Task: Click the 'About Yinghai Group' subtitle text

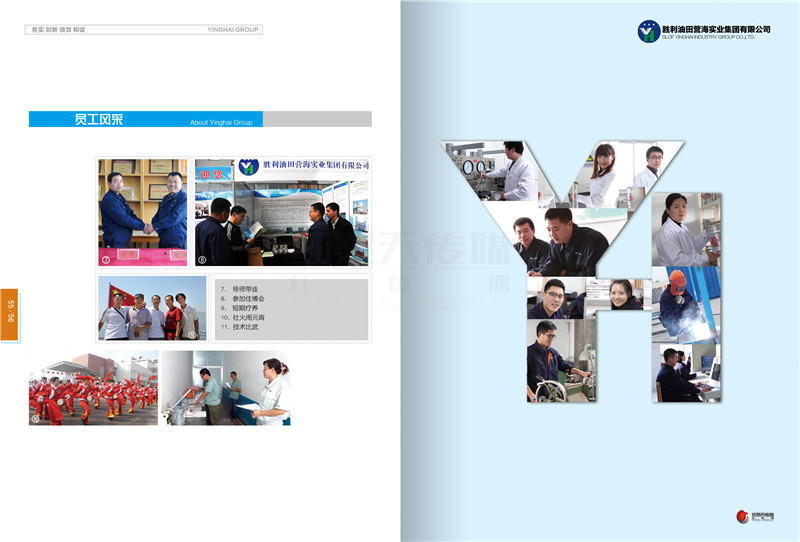Action: click(220, 123)
